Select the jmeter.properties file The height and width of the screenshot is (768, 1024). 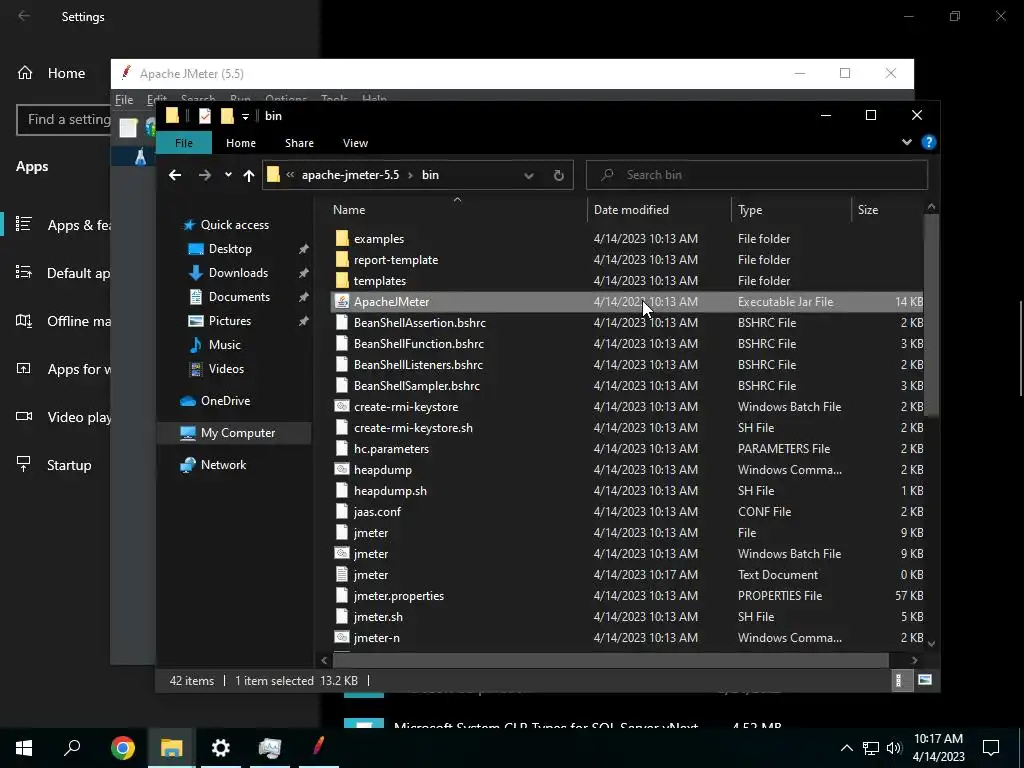[x=398, y=596]
